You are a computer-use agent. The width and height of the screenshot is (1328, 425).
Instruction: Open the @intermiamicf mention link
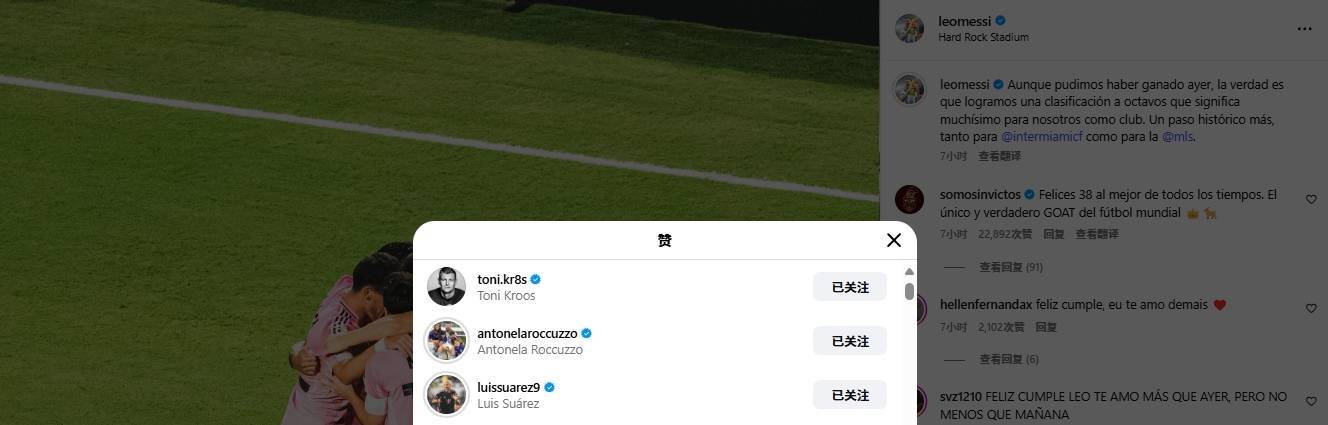[1043, 137]
